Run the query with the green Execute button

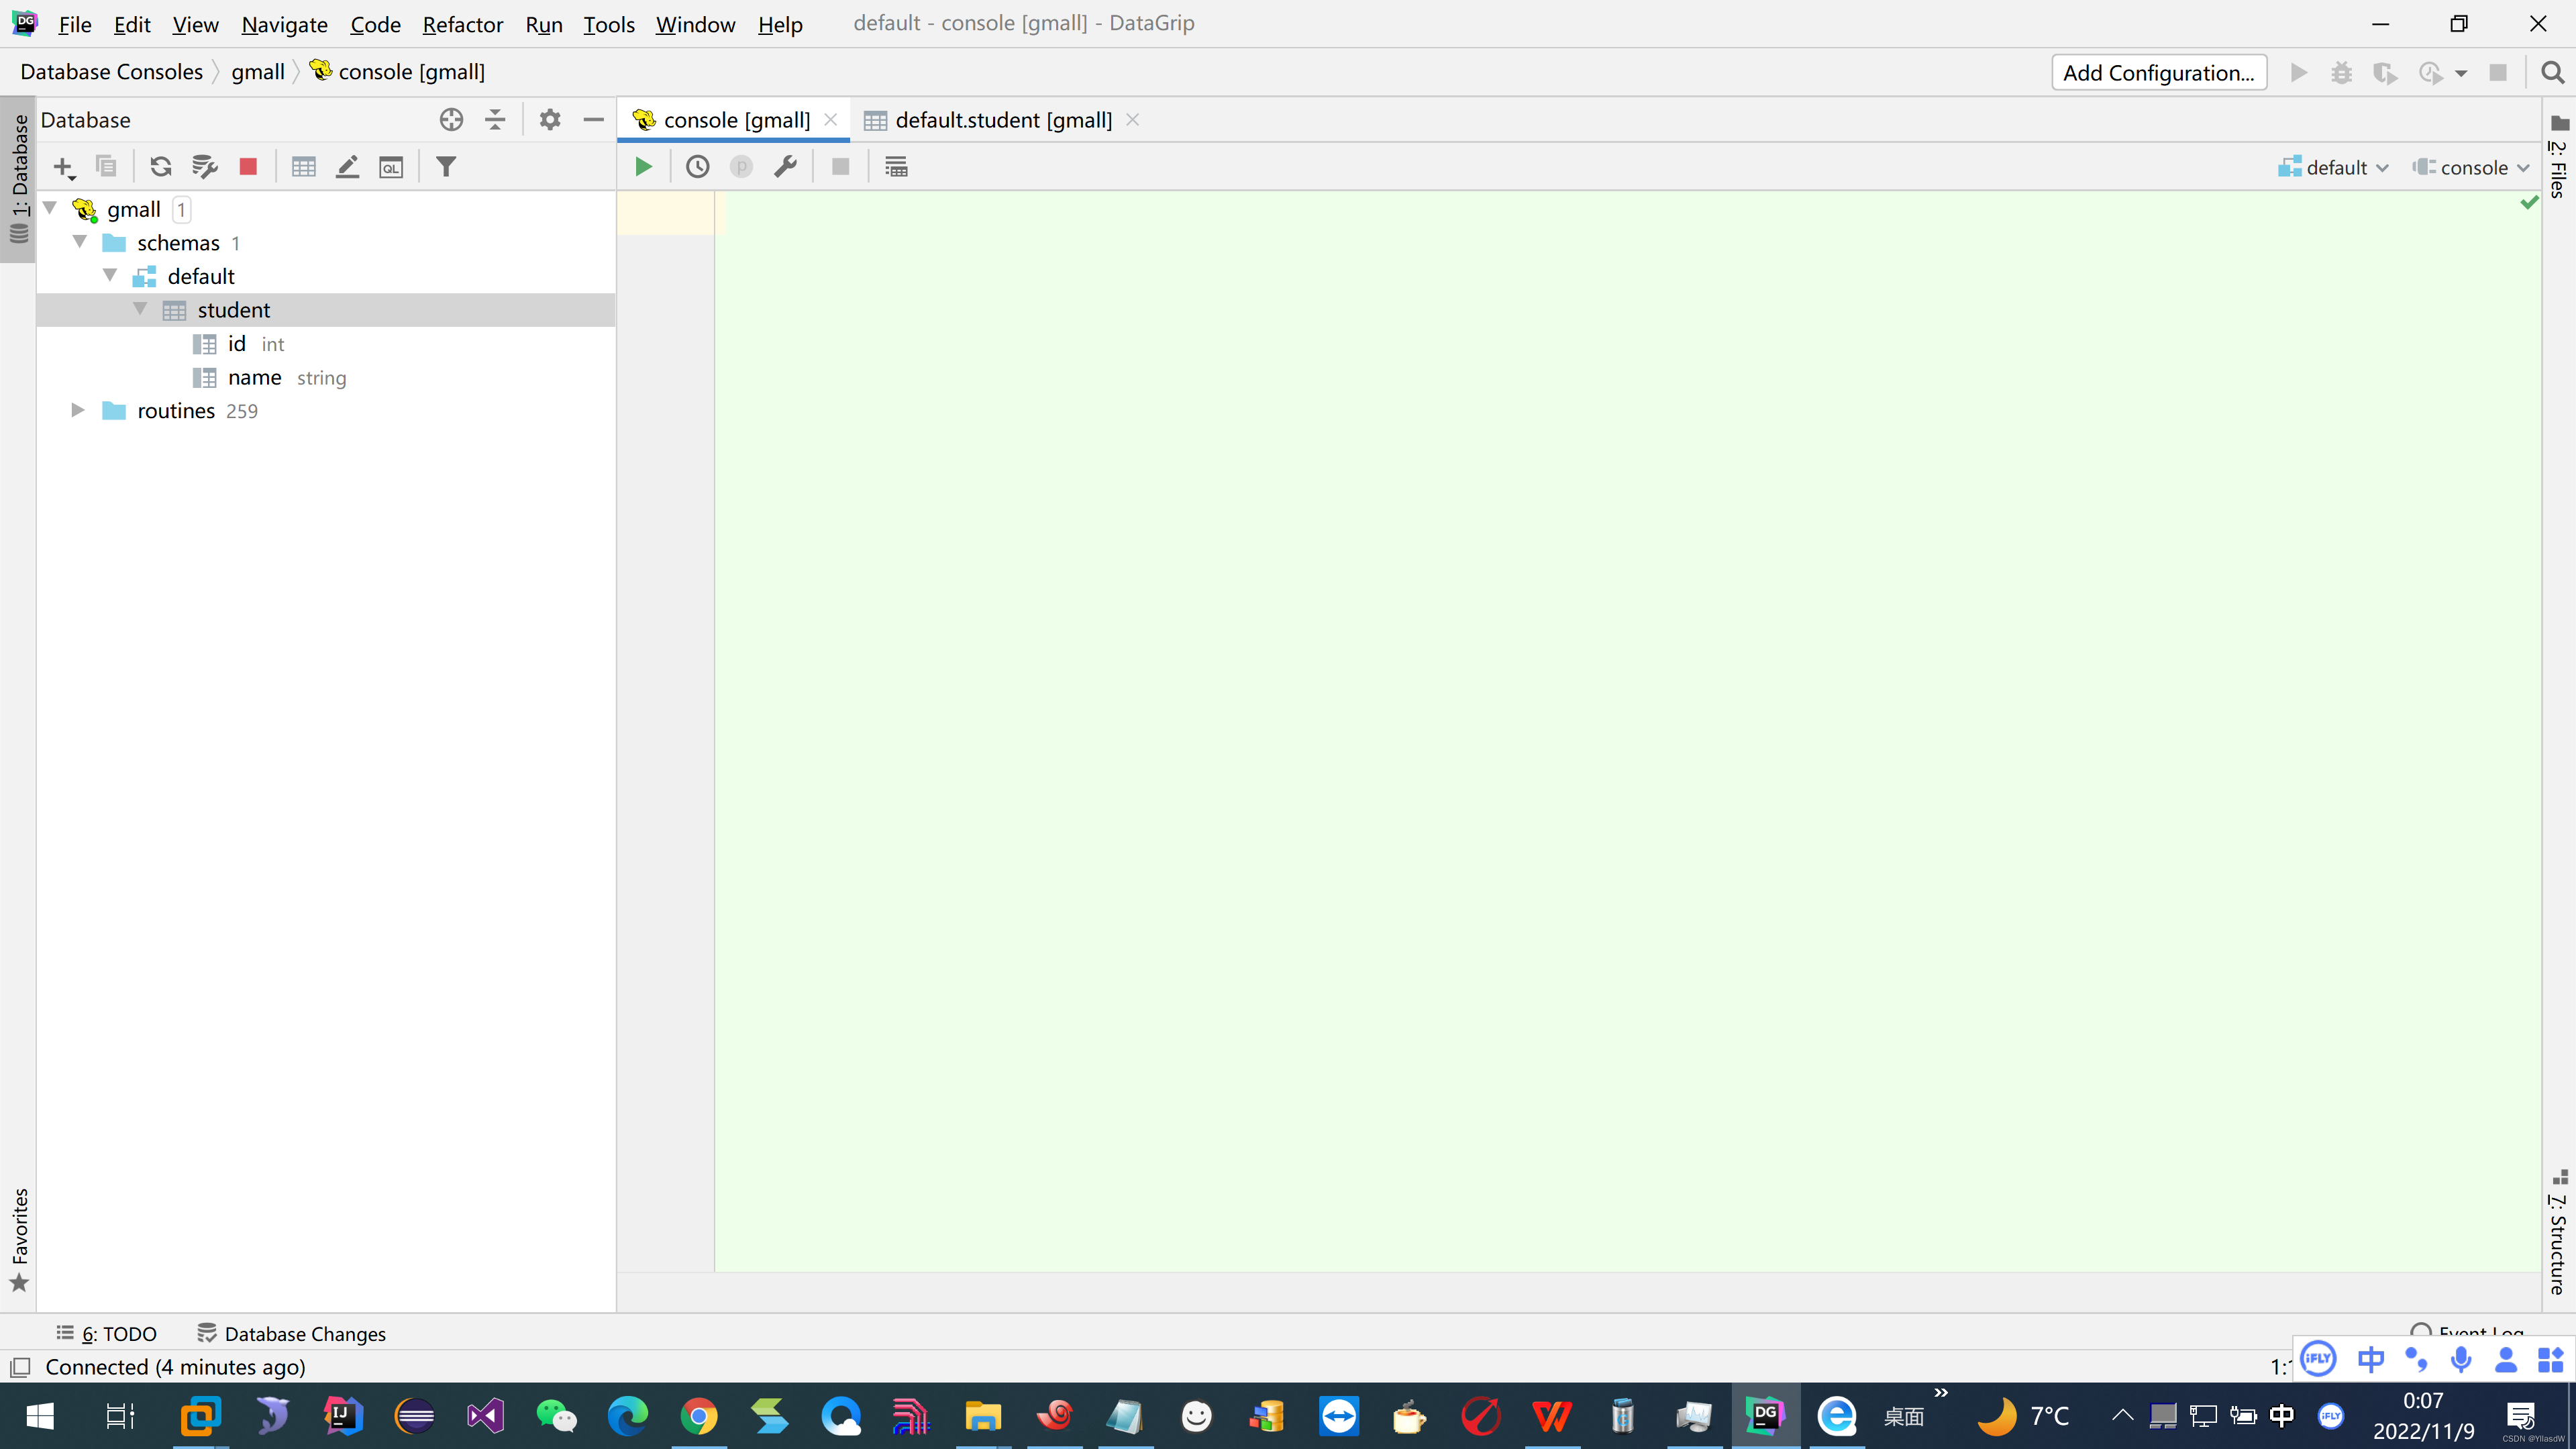[x=643, y=167]
